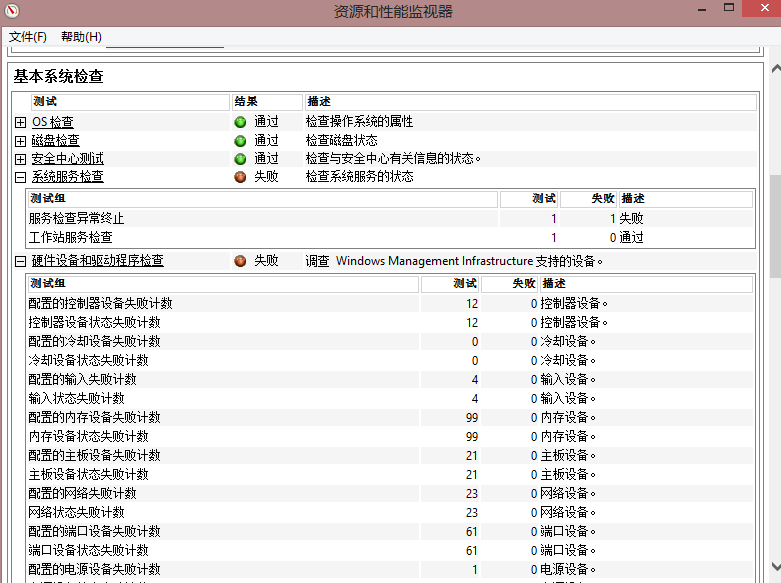
Task: Collapse the 硬件设备和驱动程序检查 section
Action: coord(20,261)
